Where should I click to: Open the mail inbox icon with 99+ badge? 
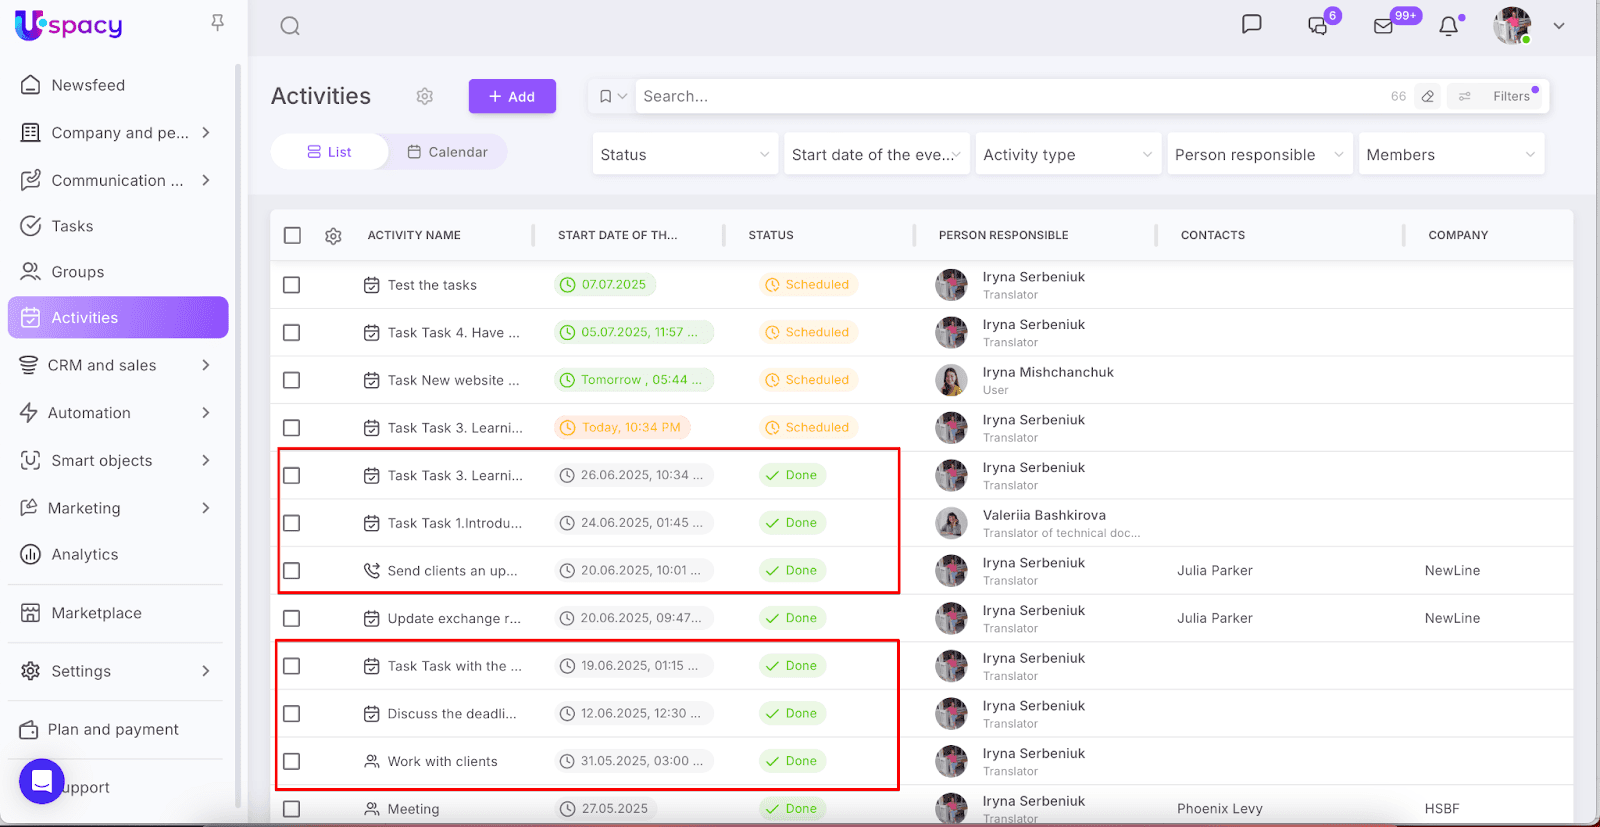[x=1384, y=26]
